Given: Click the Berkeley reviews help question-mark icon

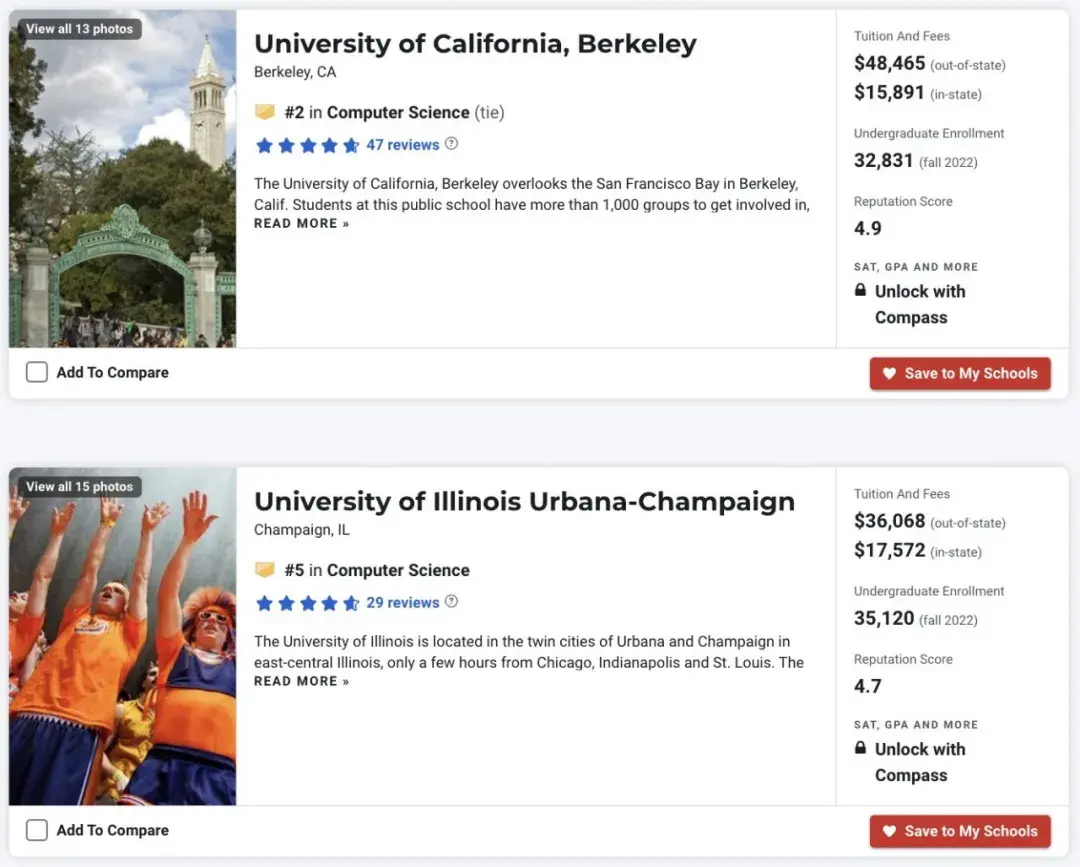Looking at the screenshot, I should [x=451, y=144].
